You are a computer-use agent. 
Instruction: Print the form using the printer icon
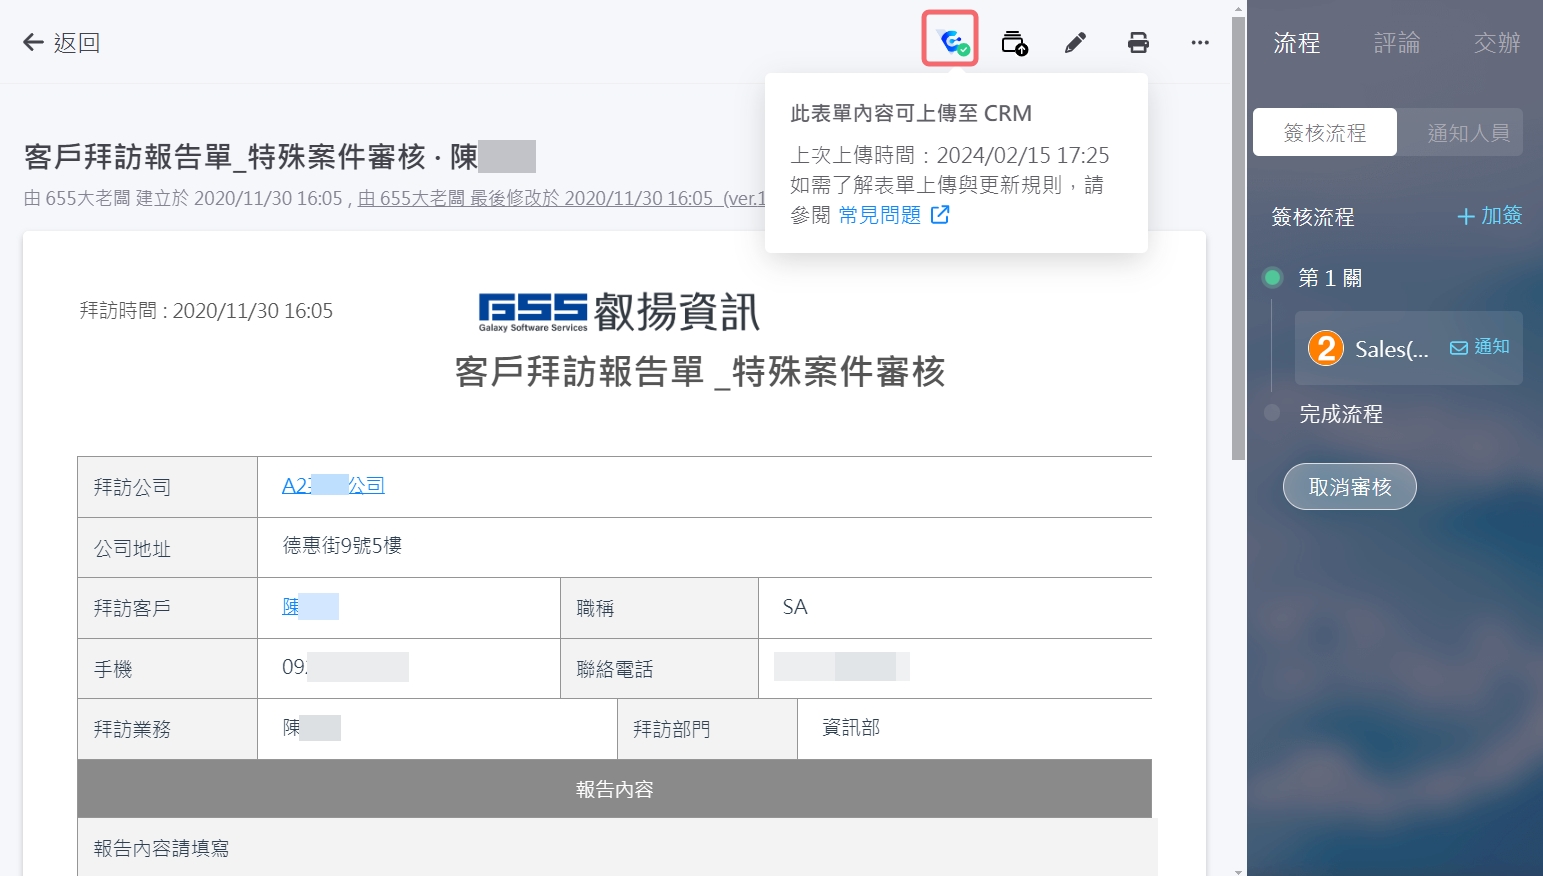(x=1138, y=43)
